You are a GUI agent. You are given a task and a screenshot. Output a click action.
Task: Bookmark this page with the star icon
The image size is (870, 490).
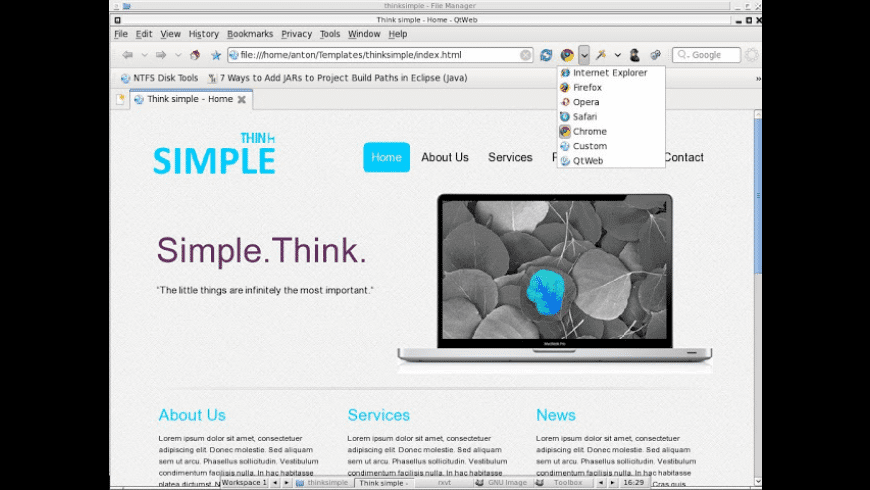tap(216, 55)
